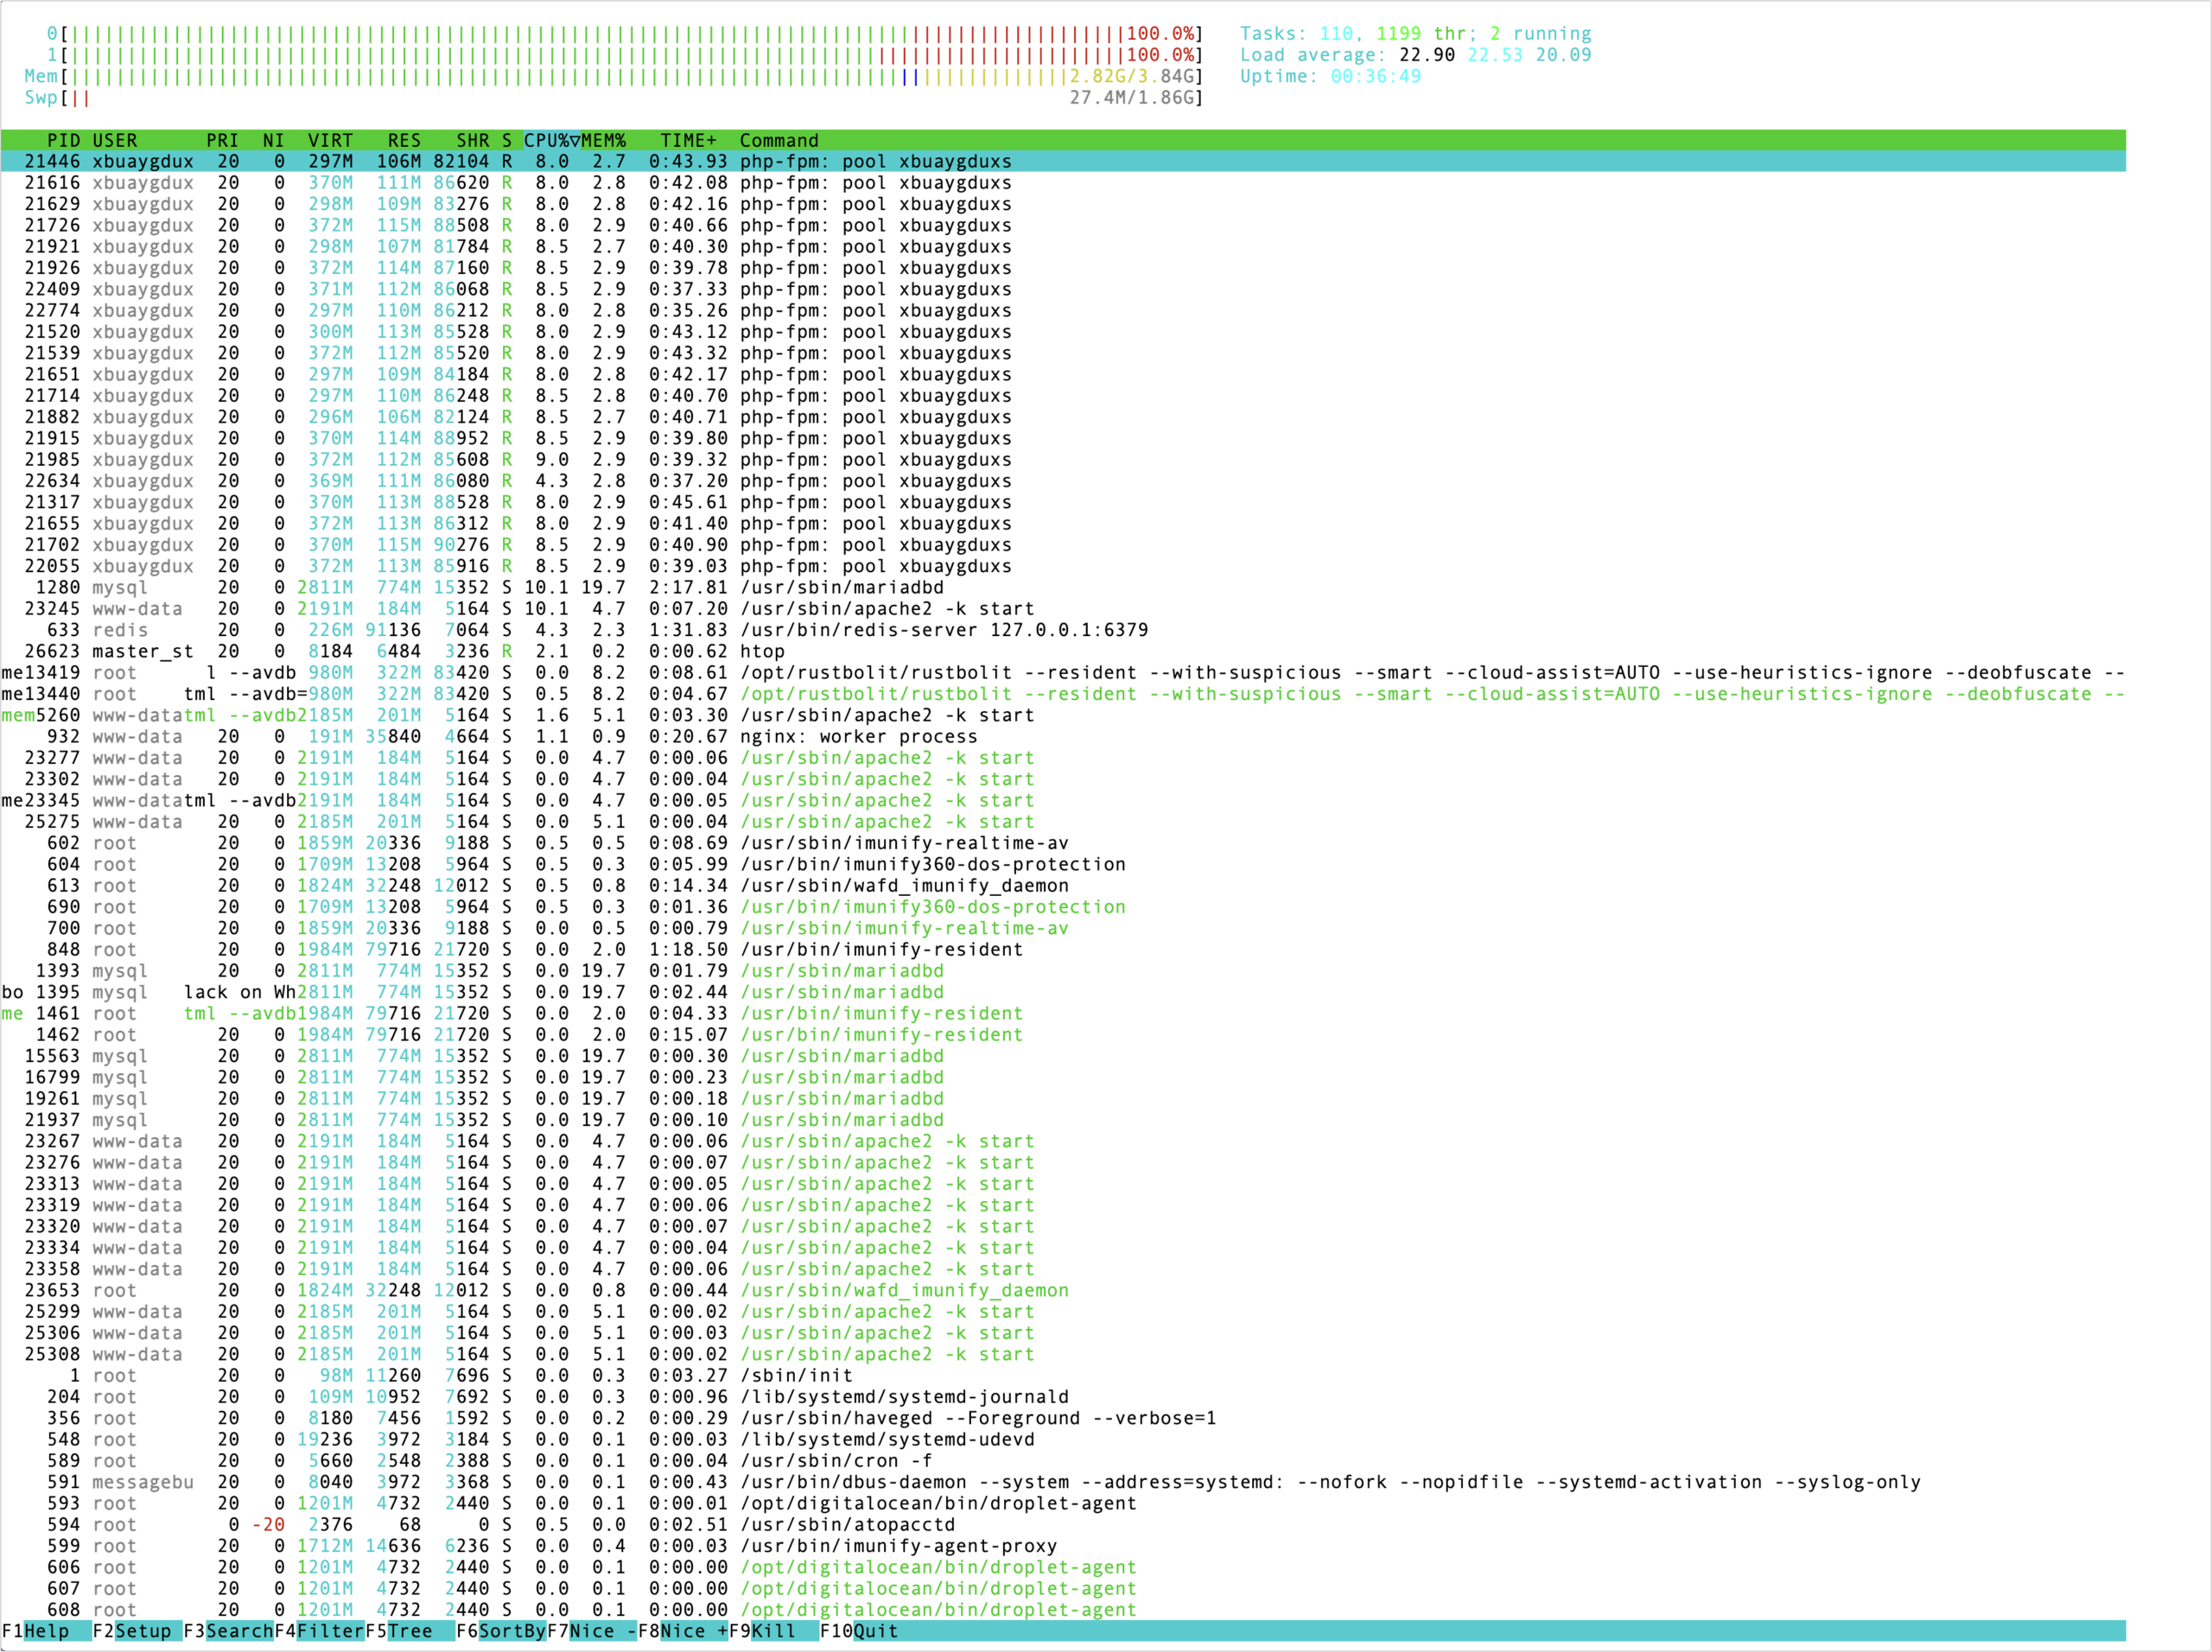Image resolution: width=2212 pixels, height=1652 pixels.
Task: Select wafd_imunify_daemon row PID 613
Action: 1063,885
